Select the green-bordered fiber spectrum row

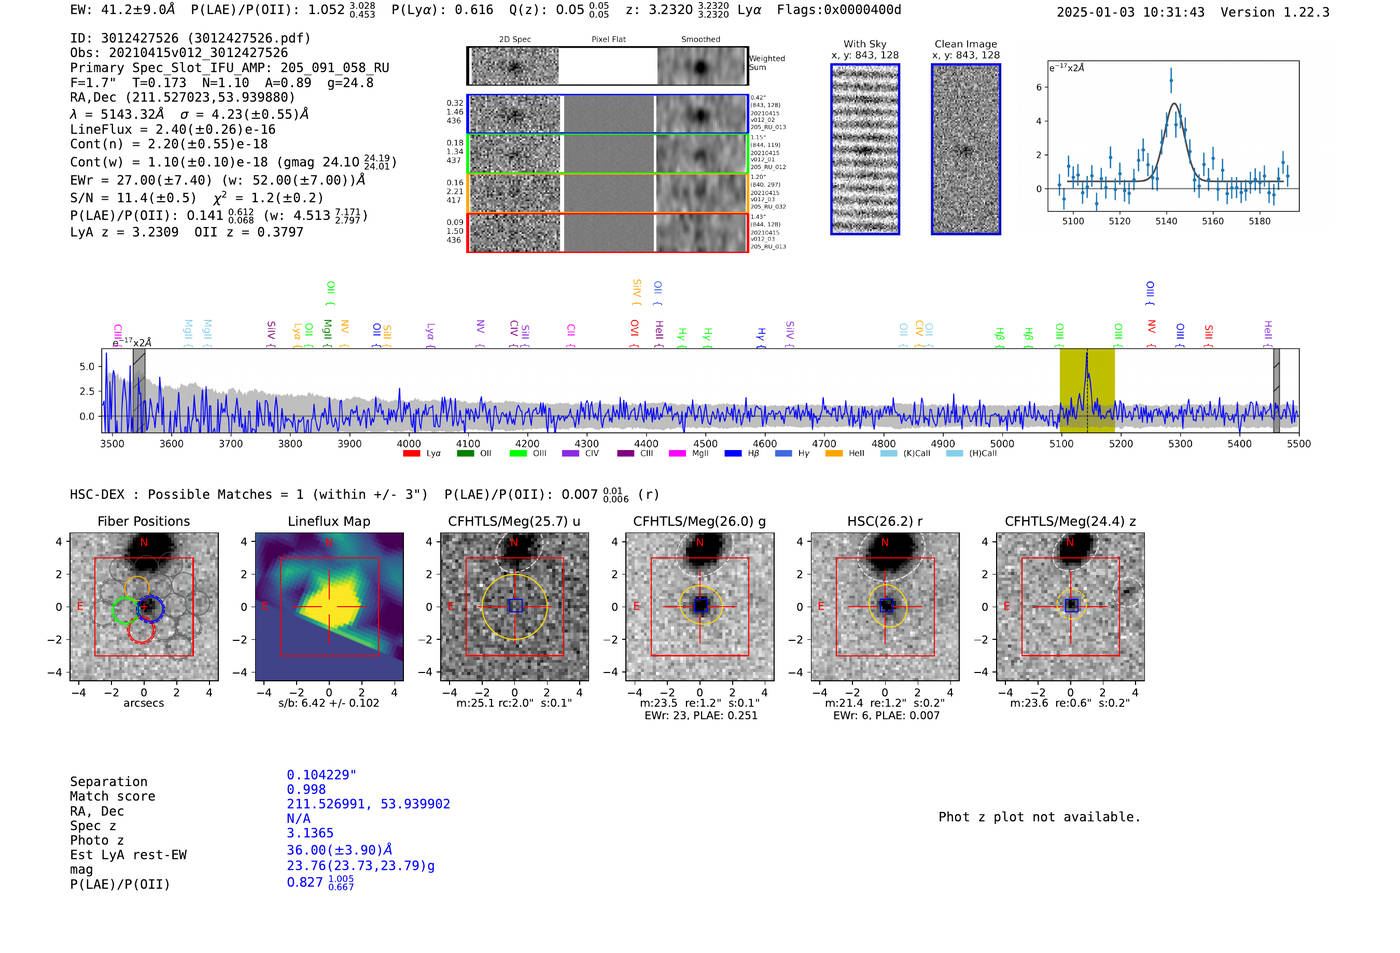point(608,153)
